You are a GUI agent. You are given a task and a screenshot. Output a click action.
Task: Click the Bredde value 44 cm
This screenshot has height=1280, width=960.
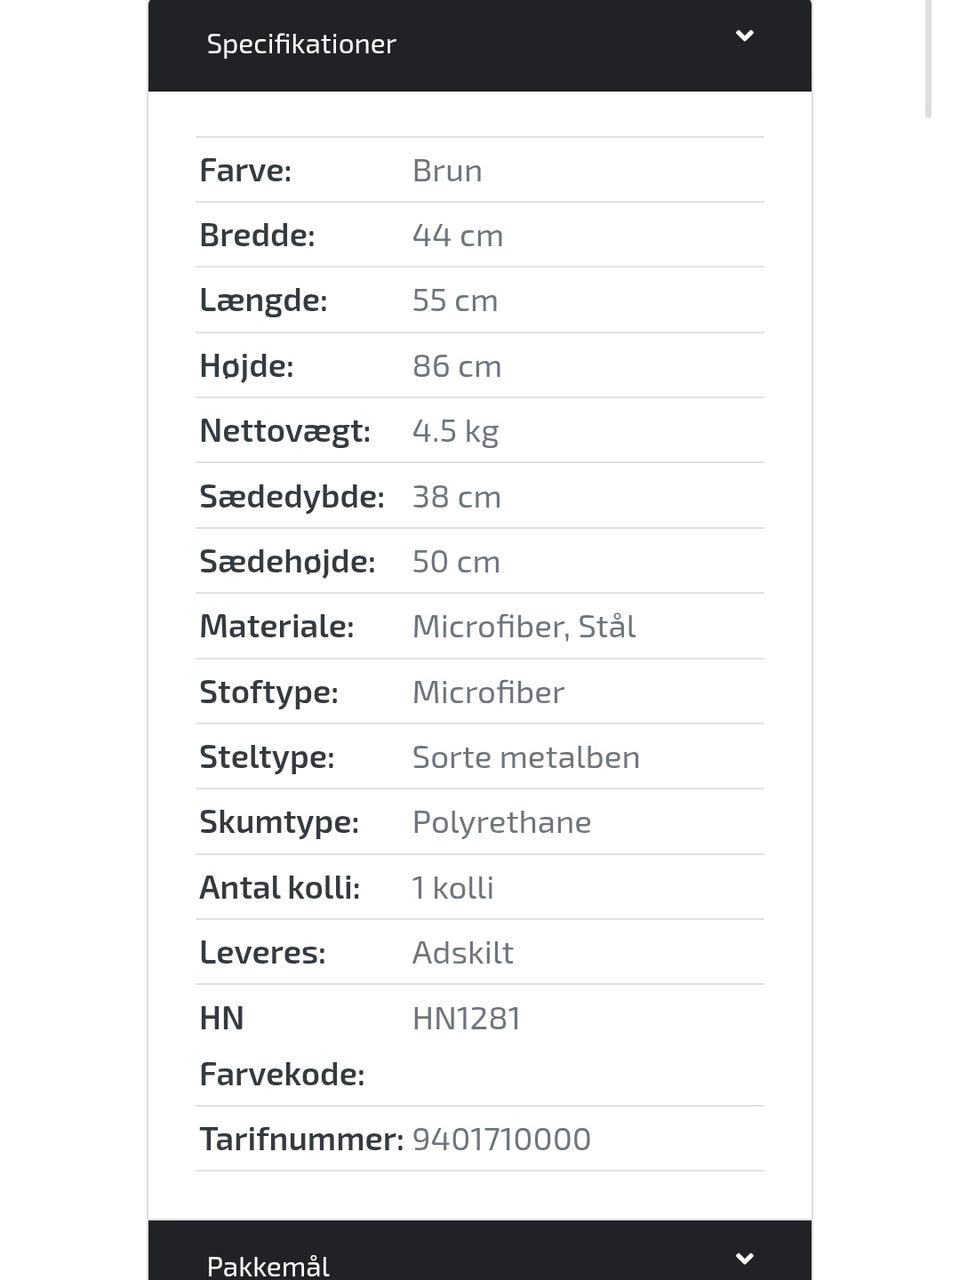[458, 236]
